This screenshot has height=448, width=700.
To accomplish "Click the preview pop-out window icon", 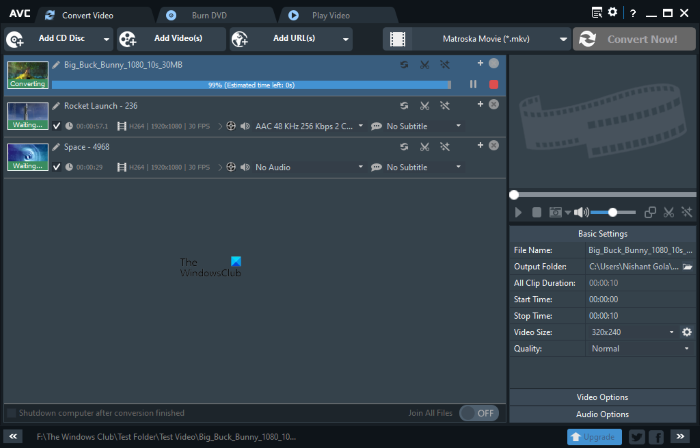I will pos(650,212).
